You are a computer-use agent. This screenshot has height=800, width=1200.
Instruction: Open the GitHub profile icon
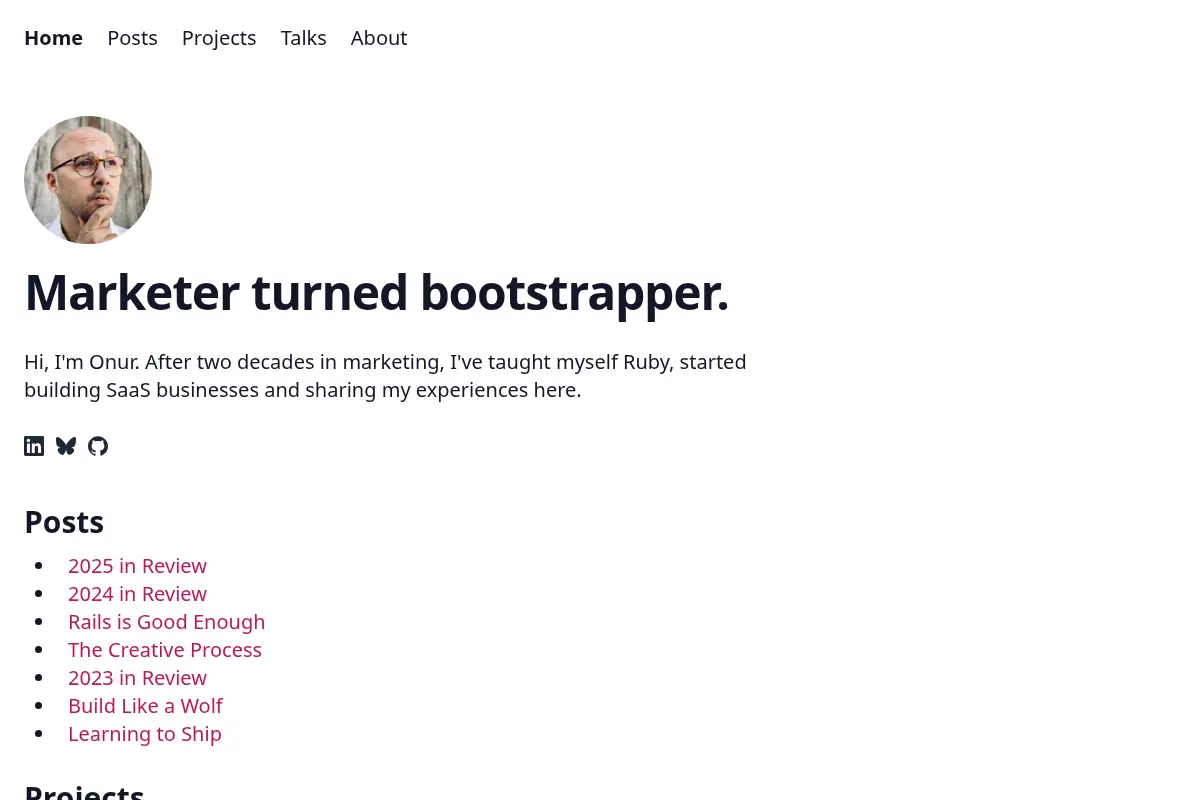click(98, 446)
